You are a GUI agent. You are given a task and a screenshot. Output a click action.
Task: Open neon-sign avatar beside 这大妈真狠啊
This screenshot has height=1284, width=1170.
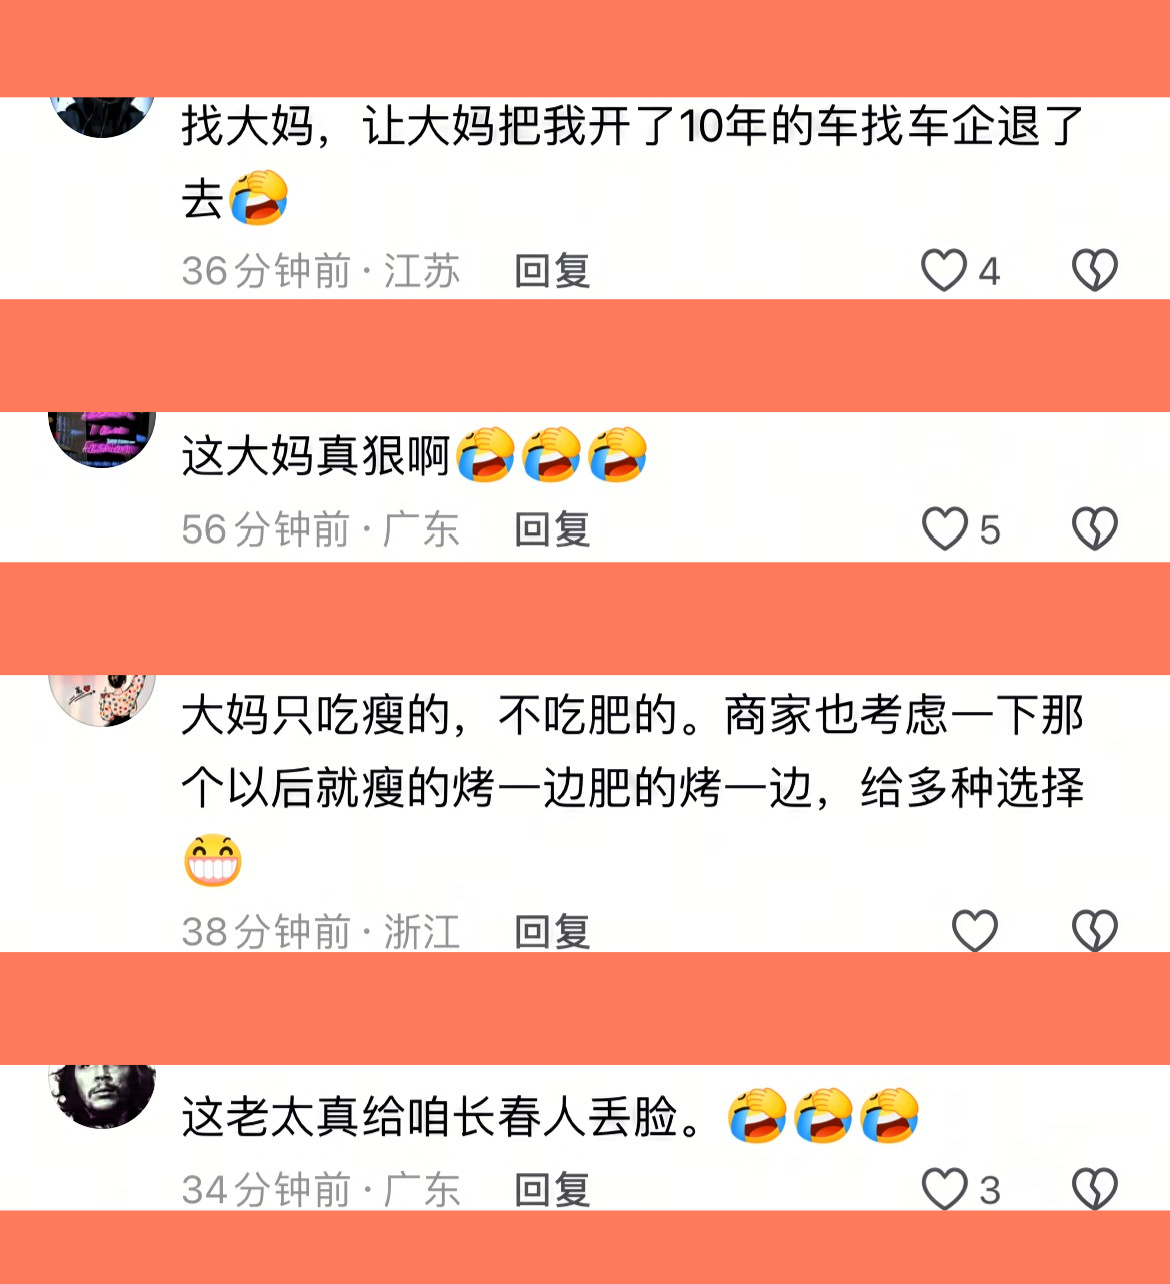click(102, 439)
